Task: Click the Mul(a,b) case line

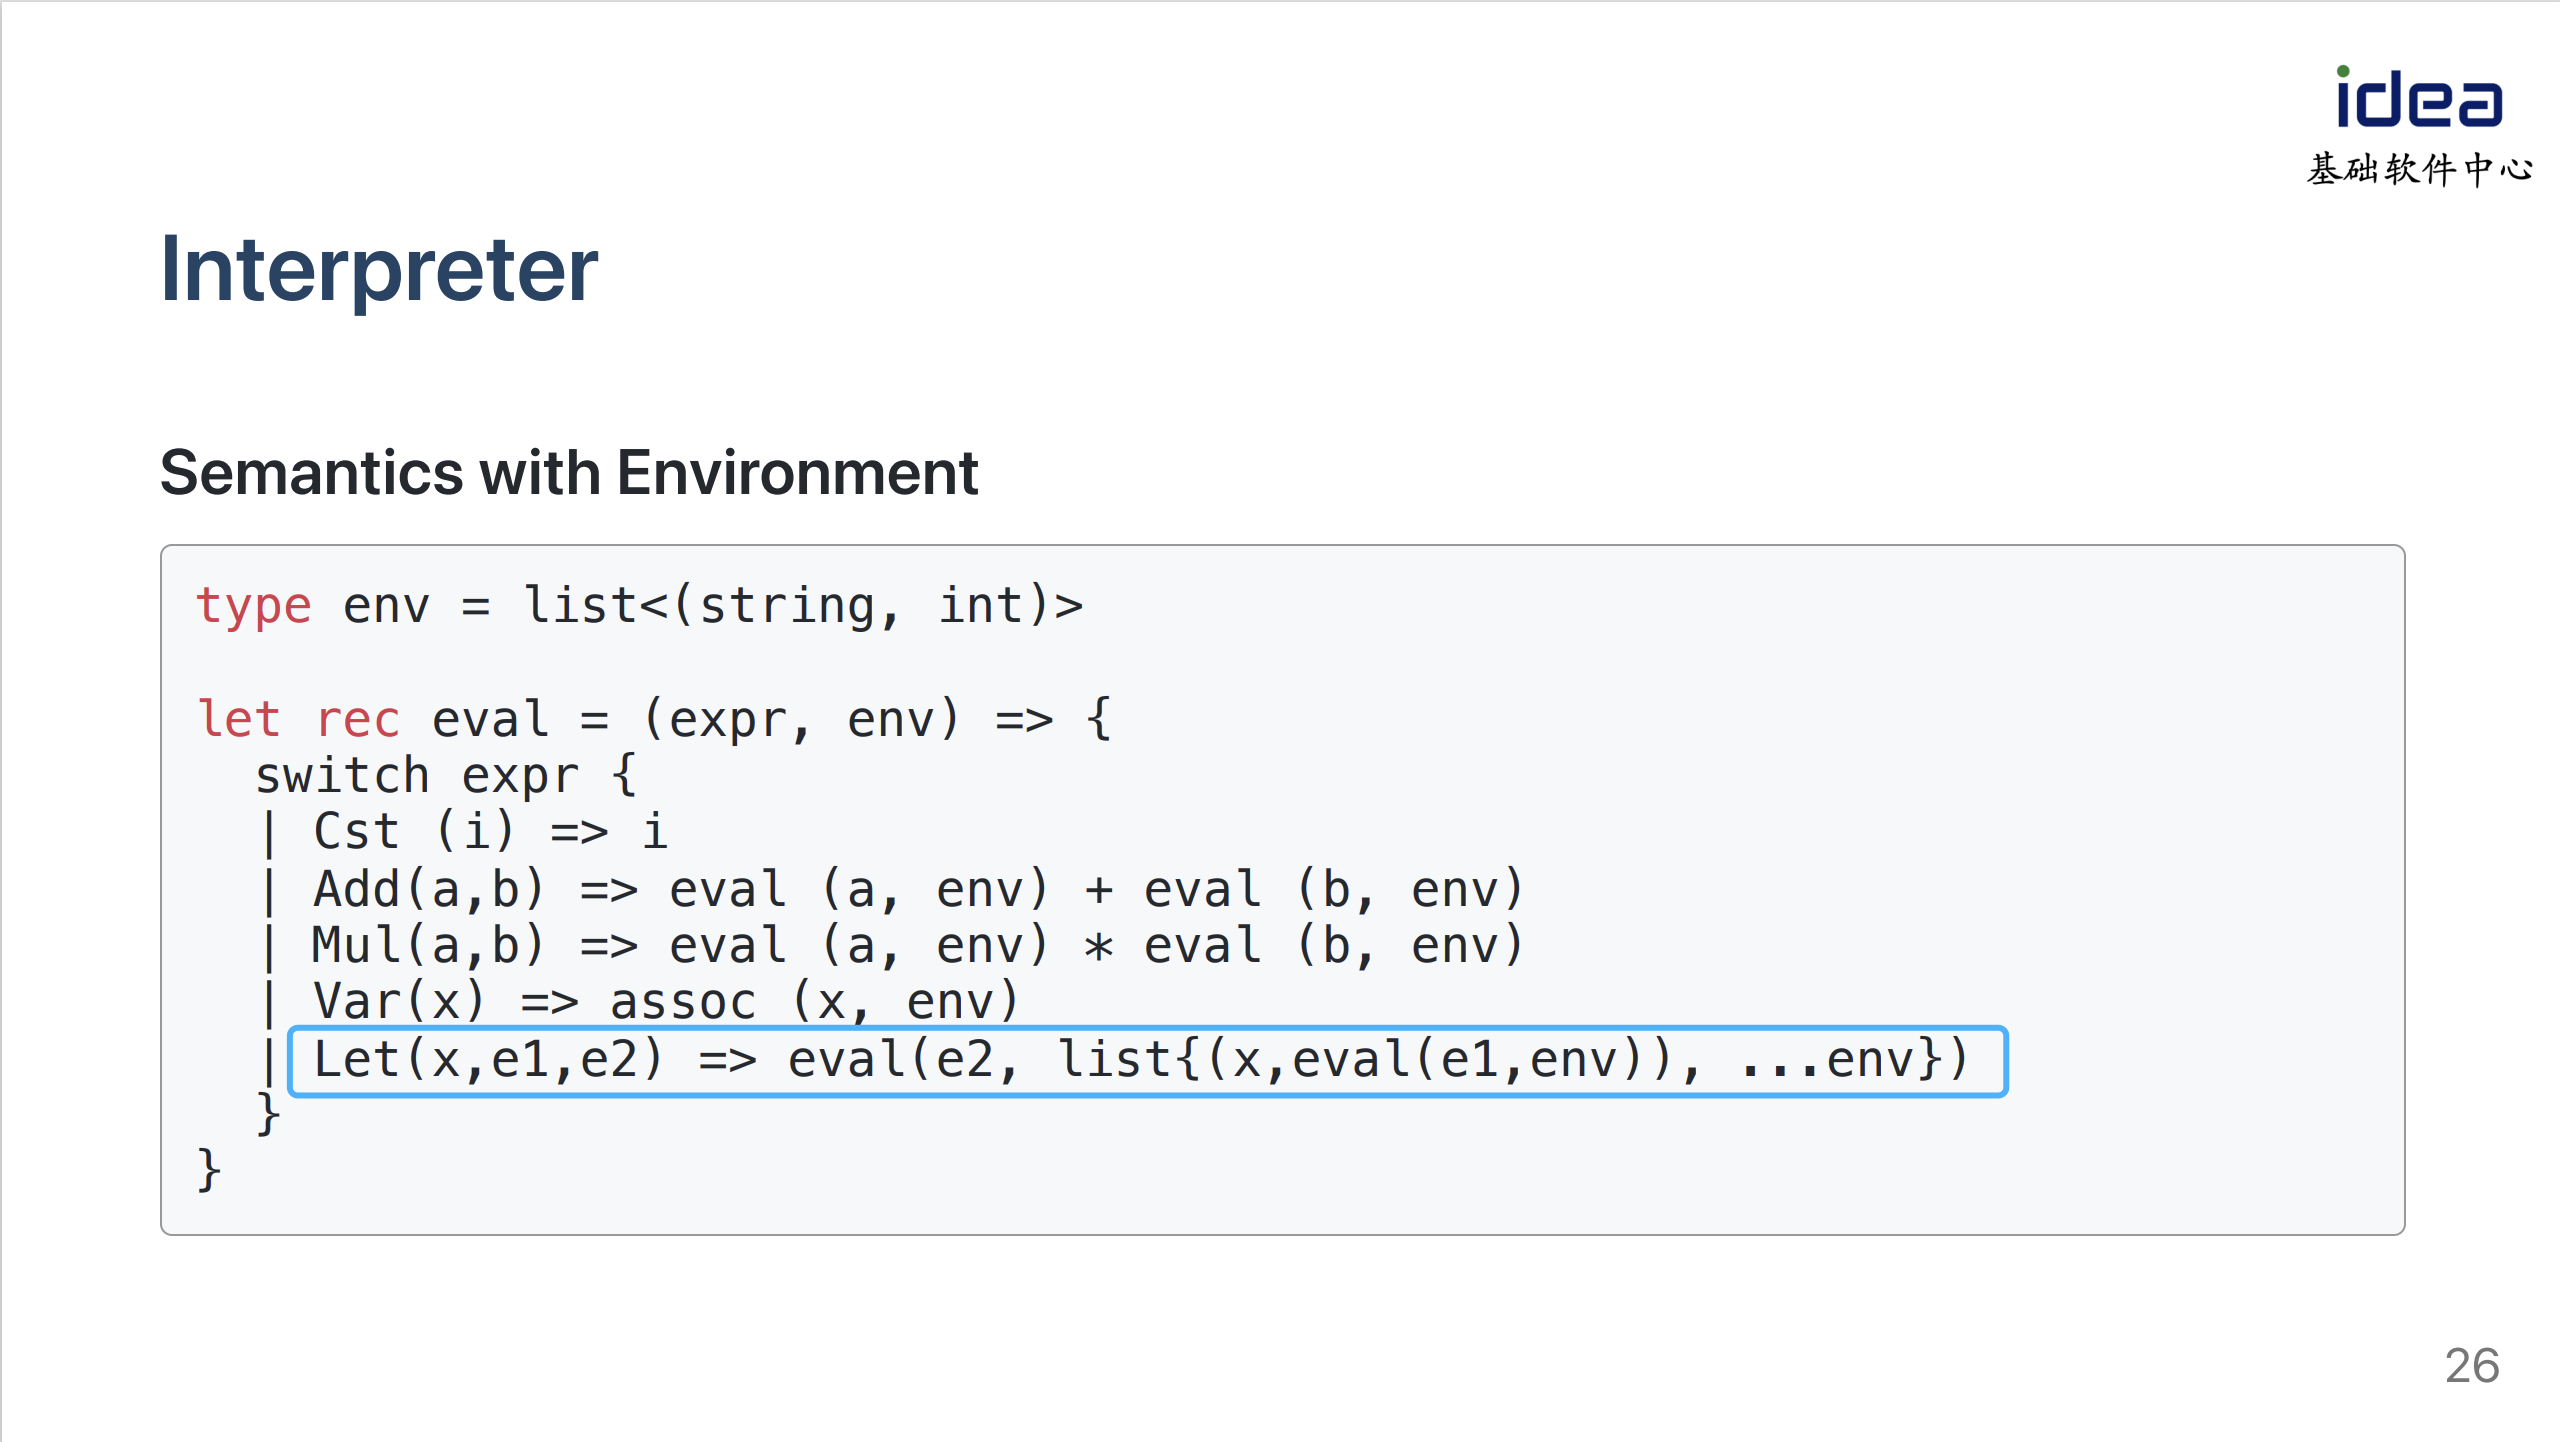Action: coord(917,945)
